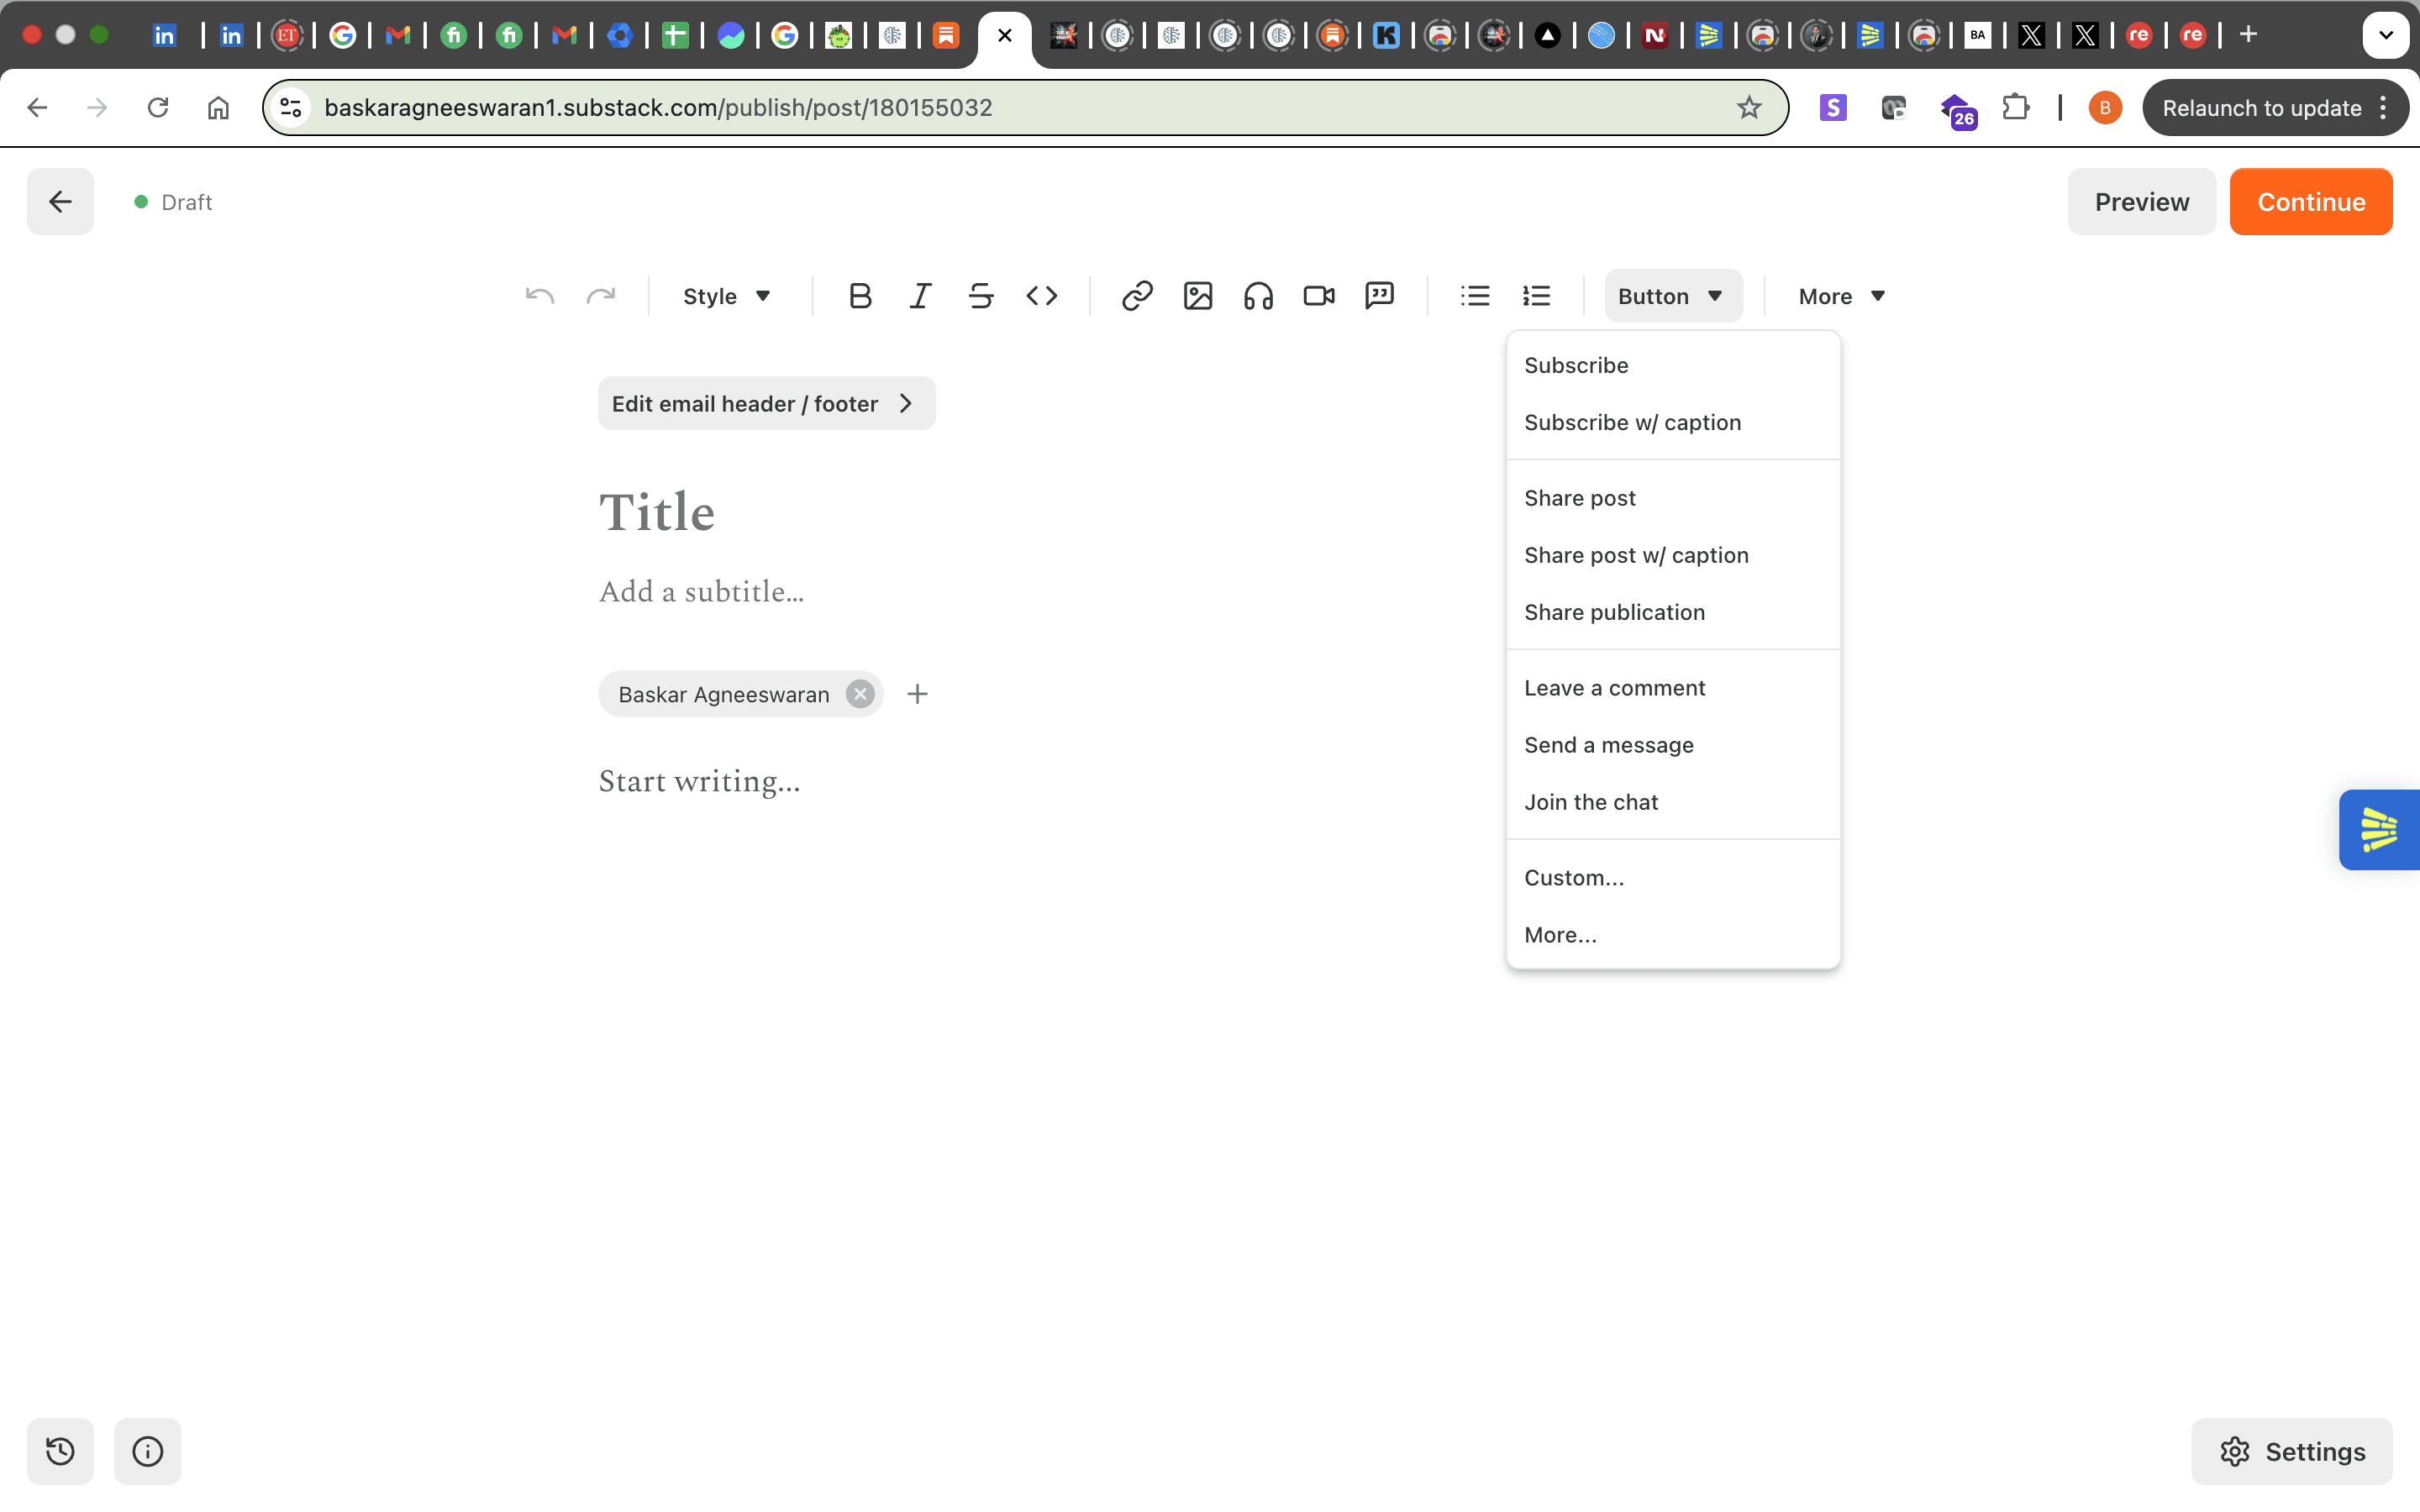Insert a code block
Viewport: 2420px width, 1512px height.
[x=1041, y=296]
